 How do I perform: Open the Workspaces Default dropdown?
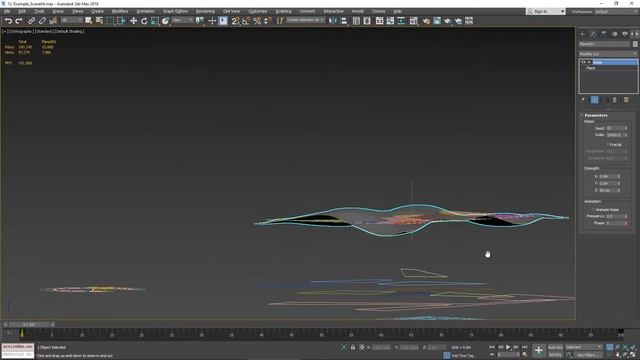tap(616, 11)
